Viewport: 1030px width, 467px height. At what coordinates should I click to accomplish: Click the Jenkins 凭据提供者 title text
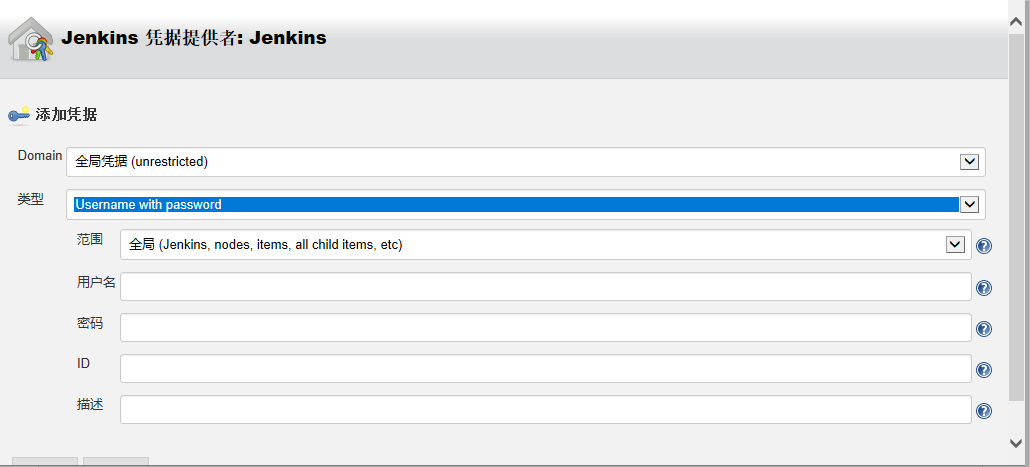coord(193,39)
